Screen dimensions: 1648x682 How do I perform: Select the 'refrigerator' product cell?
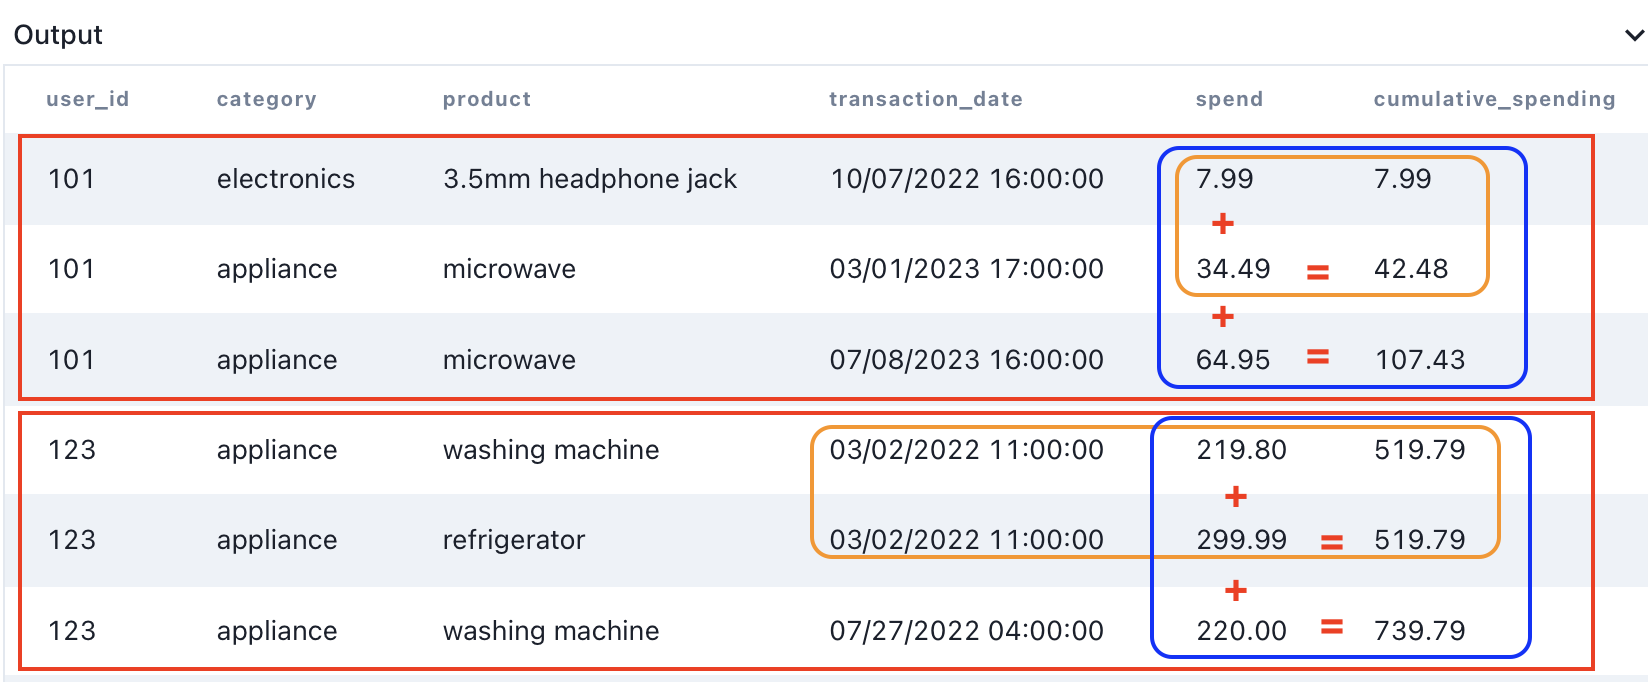coord(514,540)
